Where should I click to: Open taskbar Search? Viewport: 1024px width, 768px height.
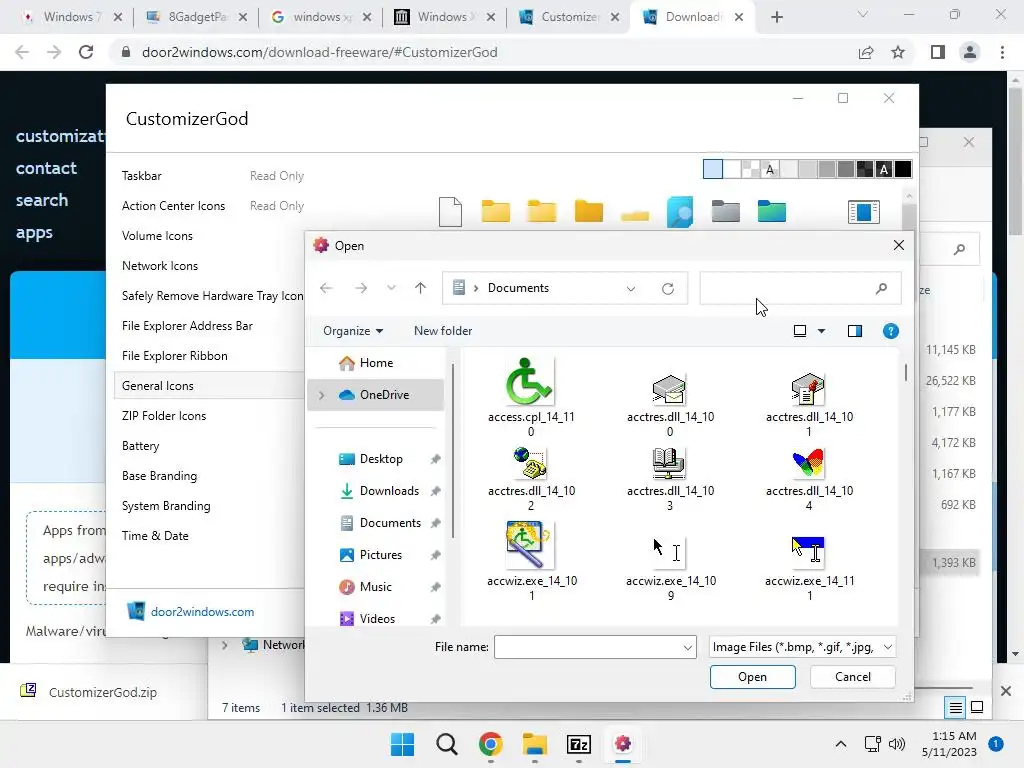pyautogui.click(x=447, y=744)
